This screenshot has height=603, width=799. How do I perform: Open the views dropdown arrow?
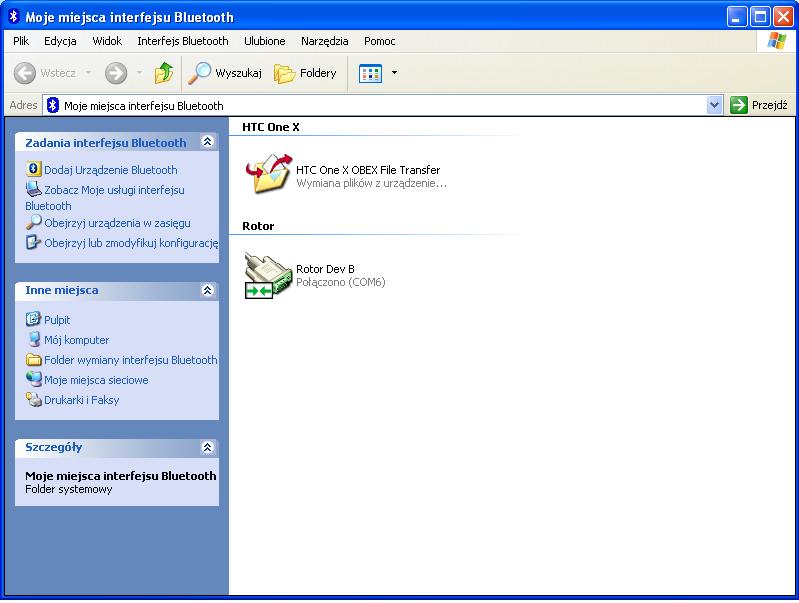coord(394,73)
